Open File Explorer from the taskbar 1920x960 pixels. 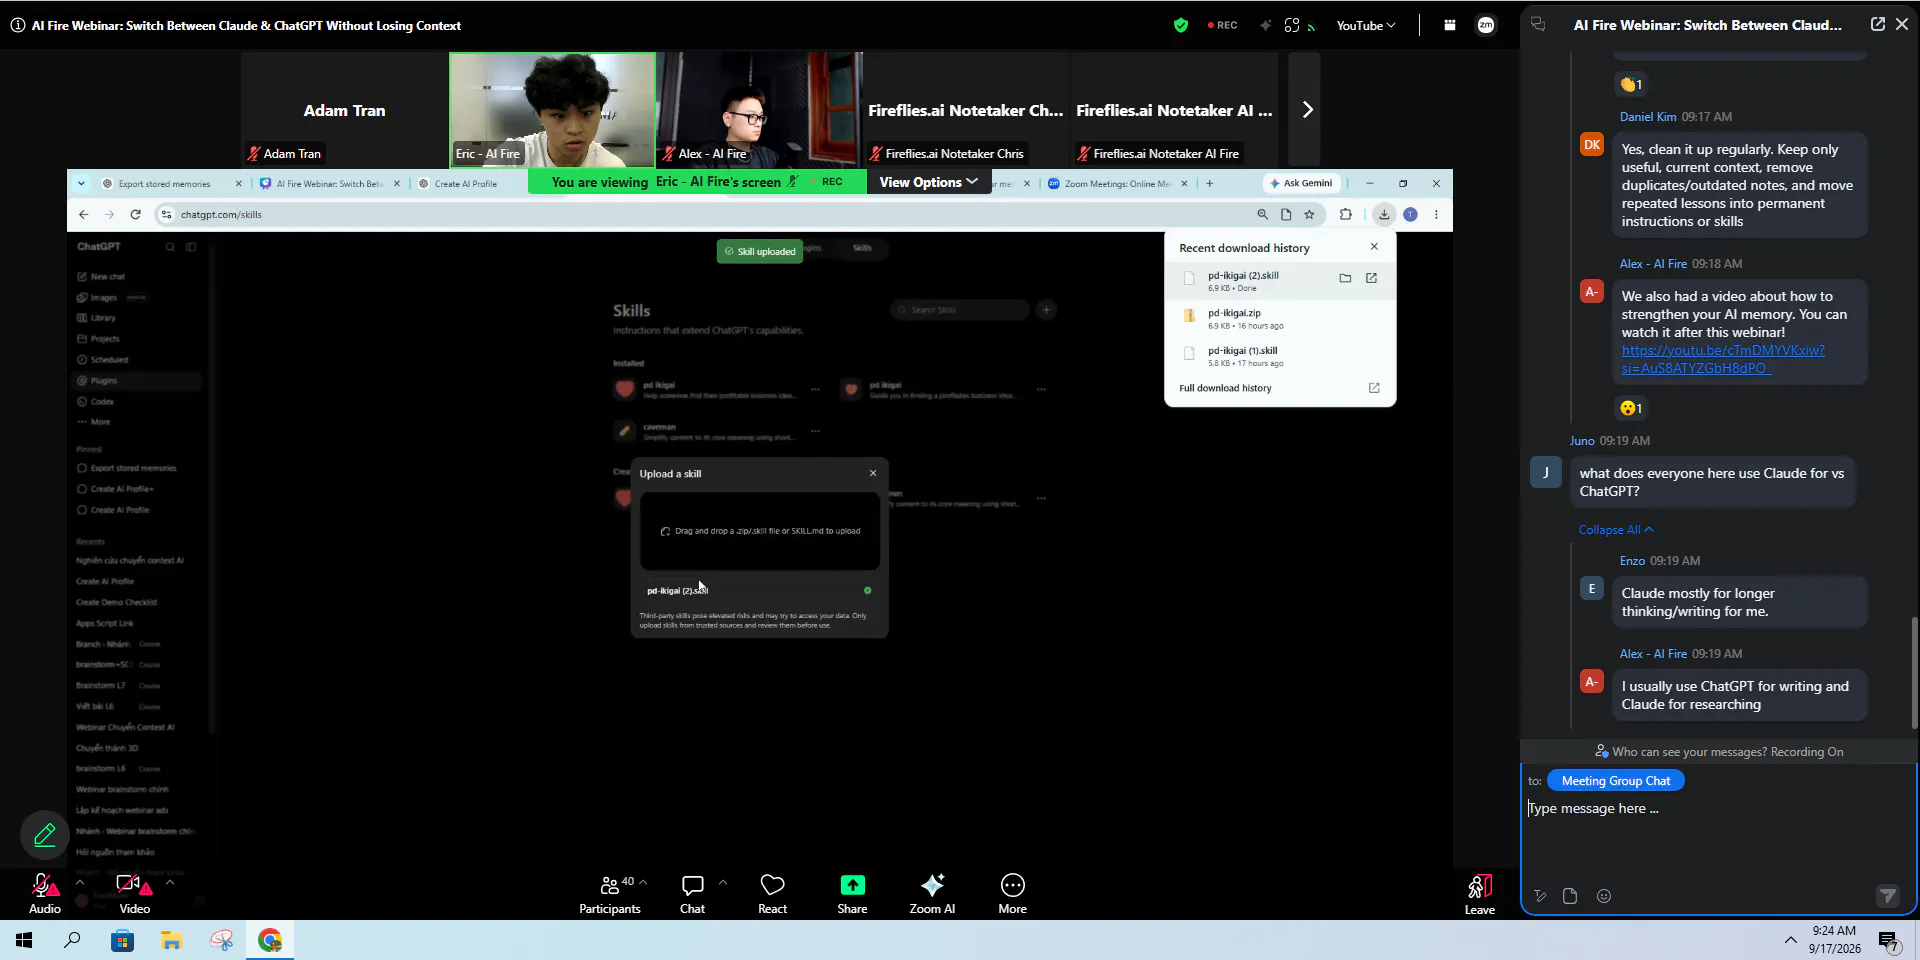[171, 940]
